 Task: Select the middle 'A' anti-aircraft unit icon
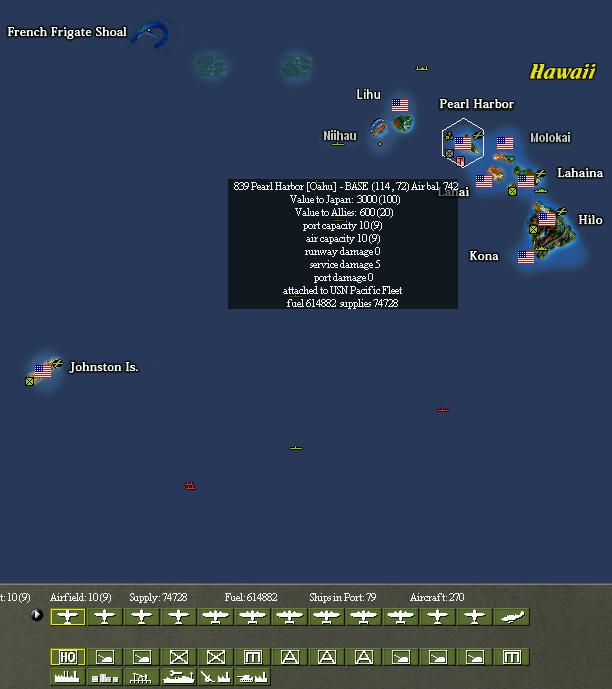(327, 657)
